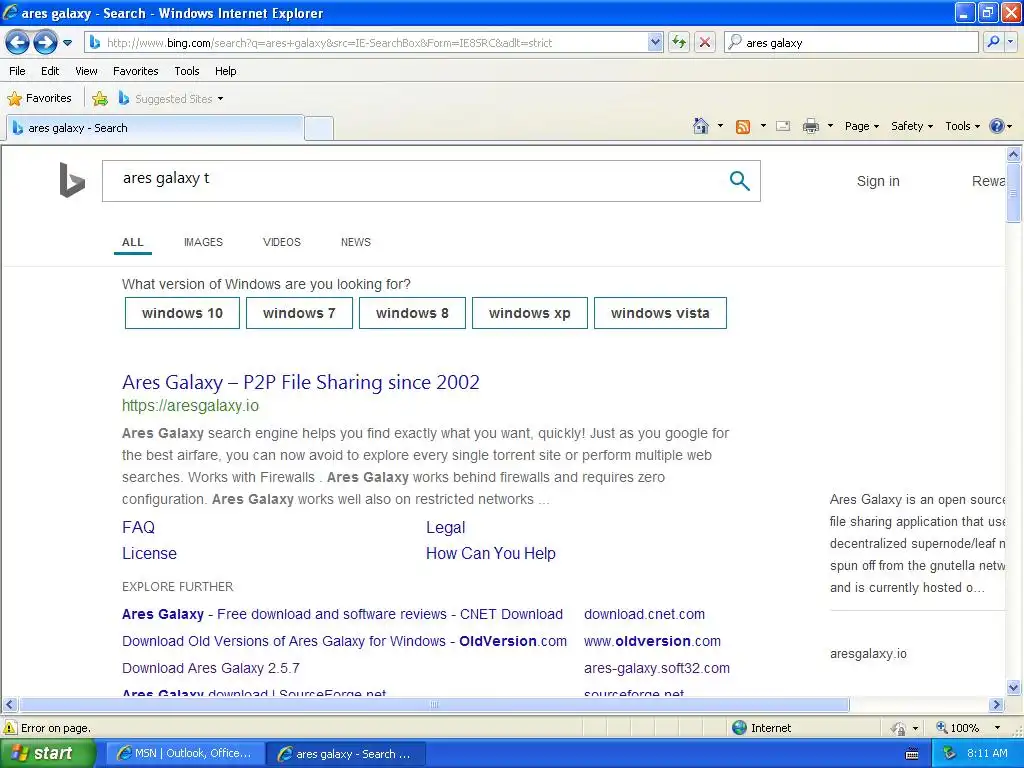Open the Windows start button
Image resolution: width=1024 pixels, height=768 pixels.
(48, 753)
